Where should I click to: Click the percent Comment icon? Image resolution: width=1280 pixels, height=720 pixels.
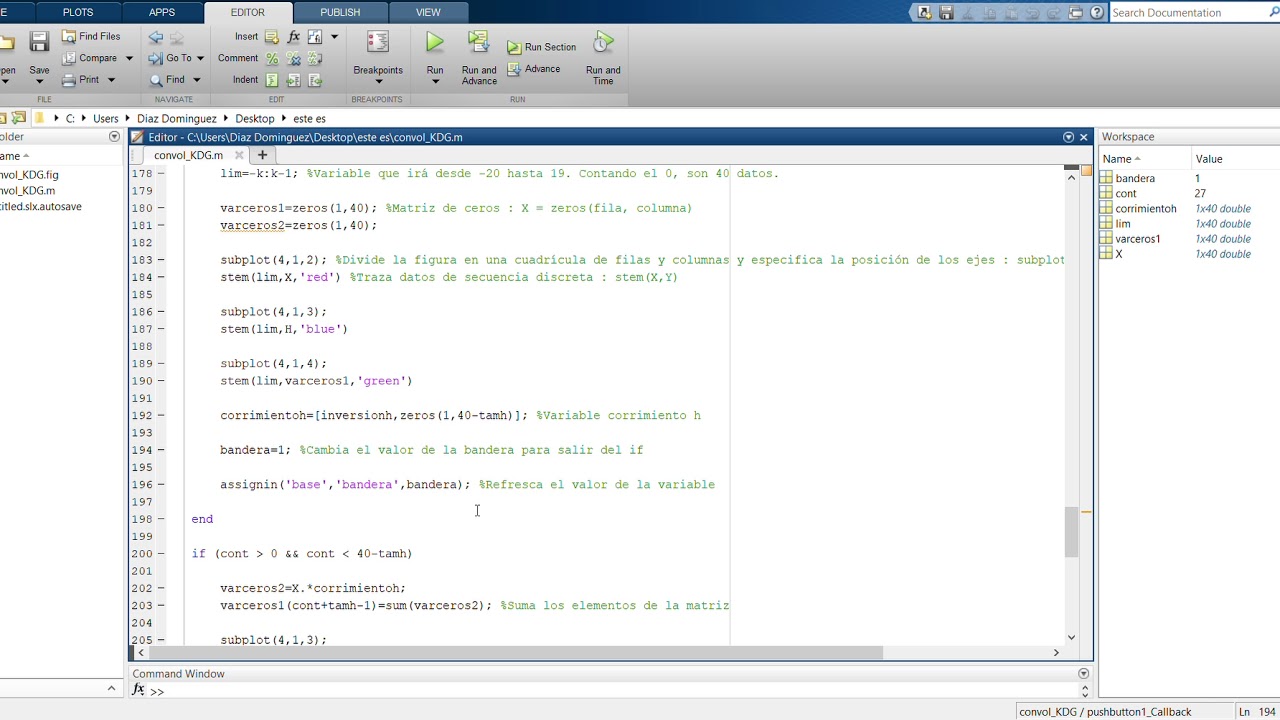(x=272, y=58)
